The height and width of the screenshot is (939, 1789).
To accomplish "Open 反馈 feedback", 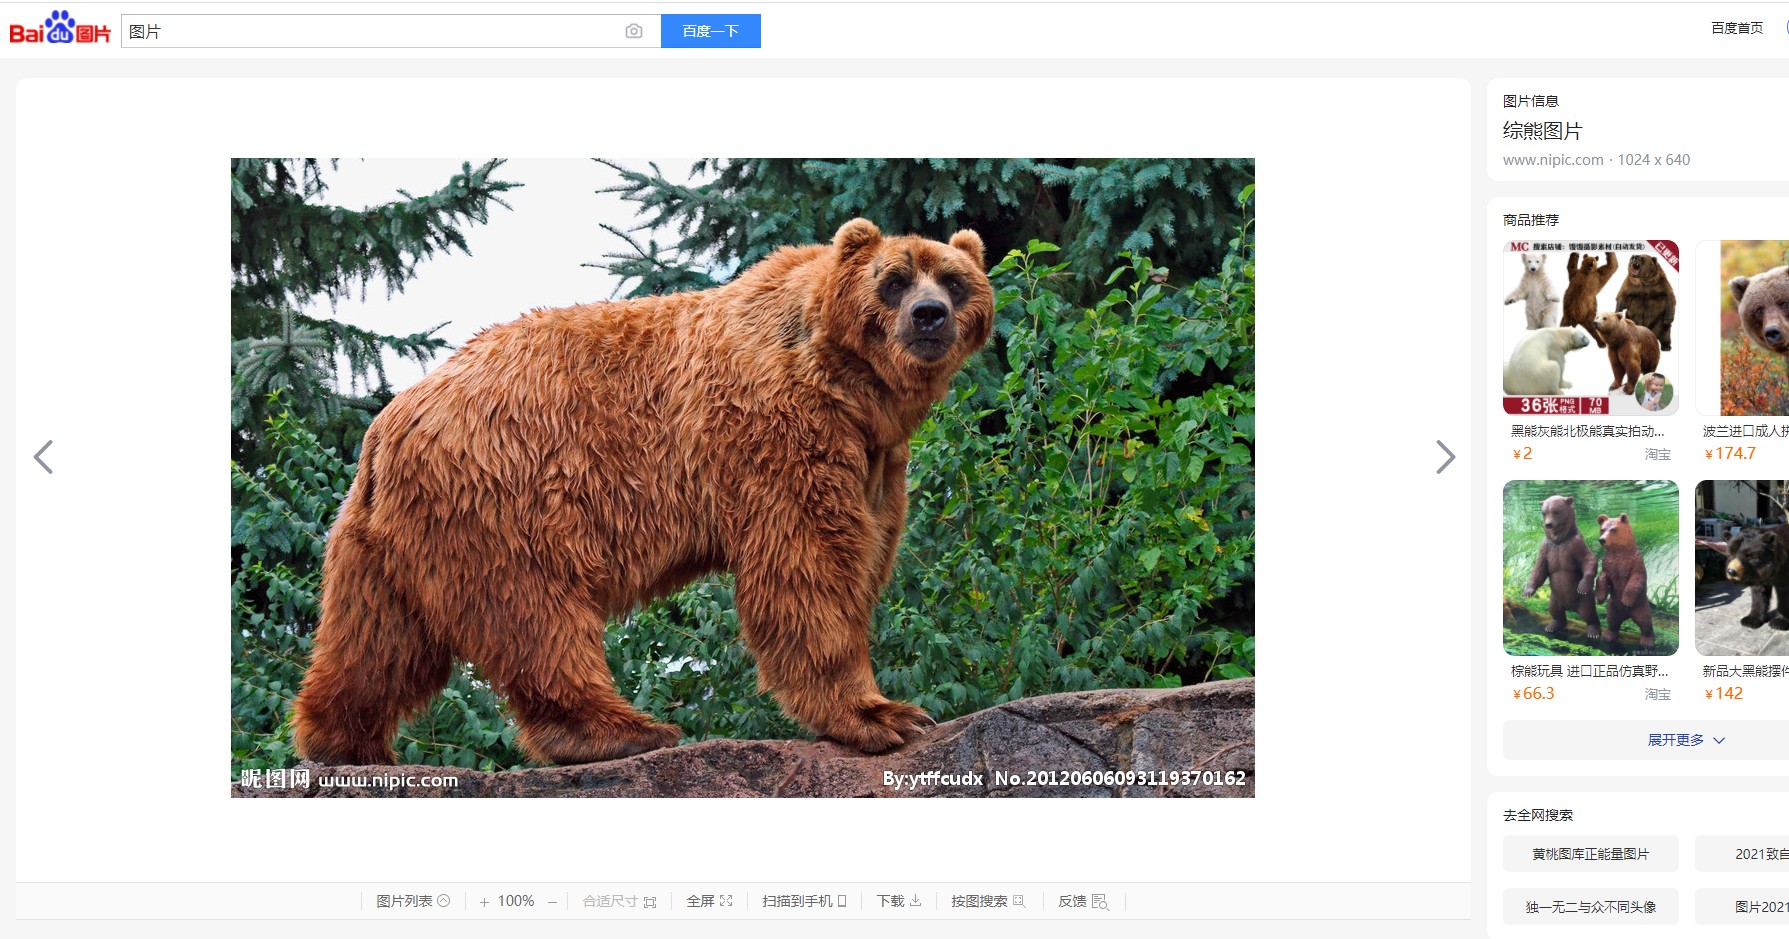I will pyautogui.click(x=1083, y=901).
